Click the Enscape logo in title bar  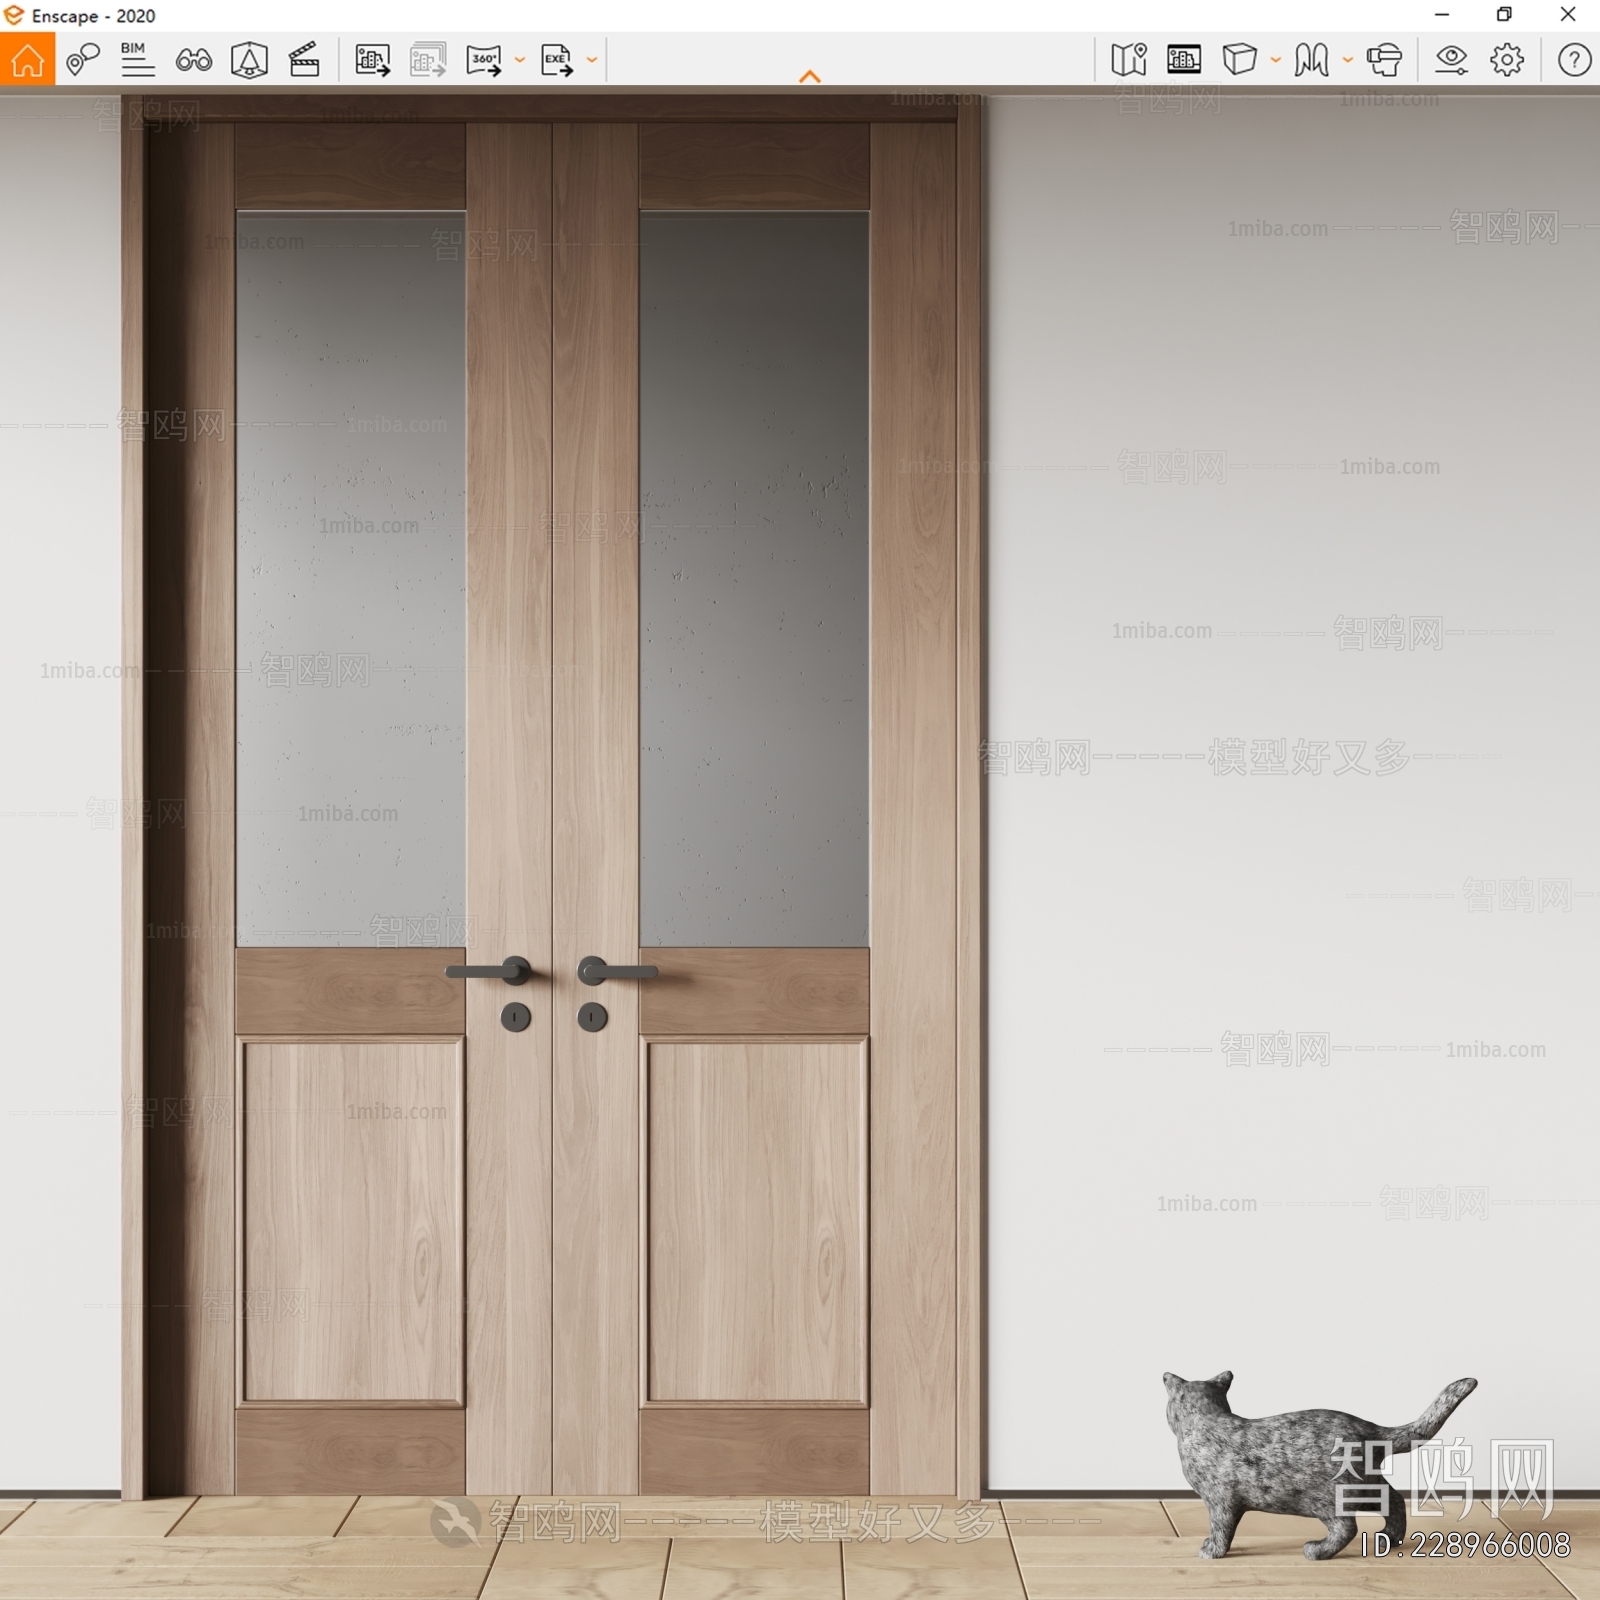[14, 15]
